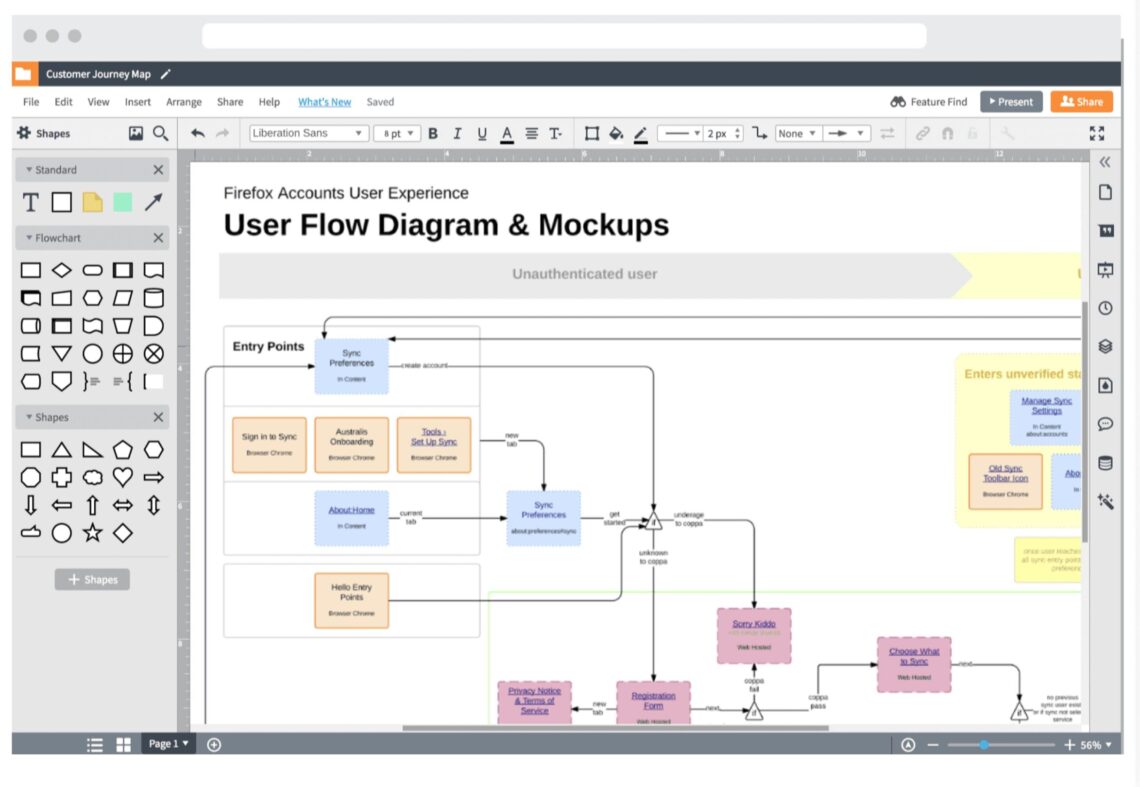Click the search shapes magnifier icon
The width and height of the screenshot is (1140, 787).
coord(160,133)
